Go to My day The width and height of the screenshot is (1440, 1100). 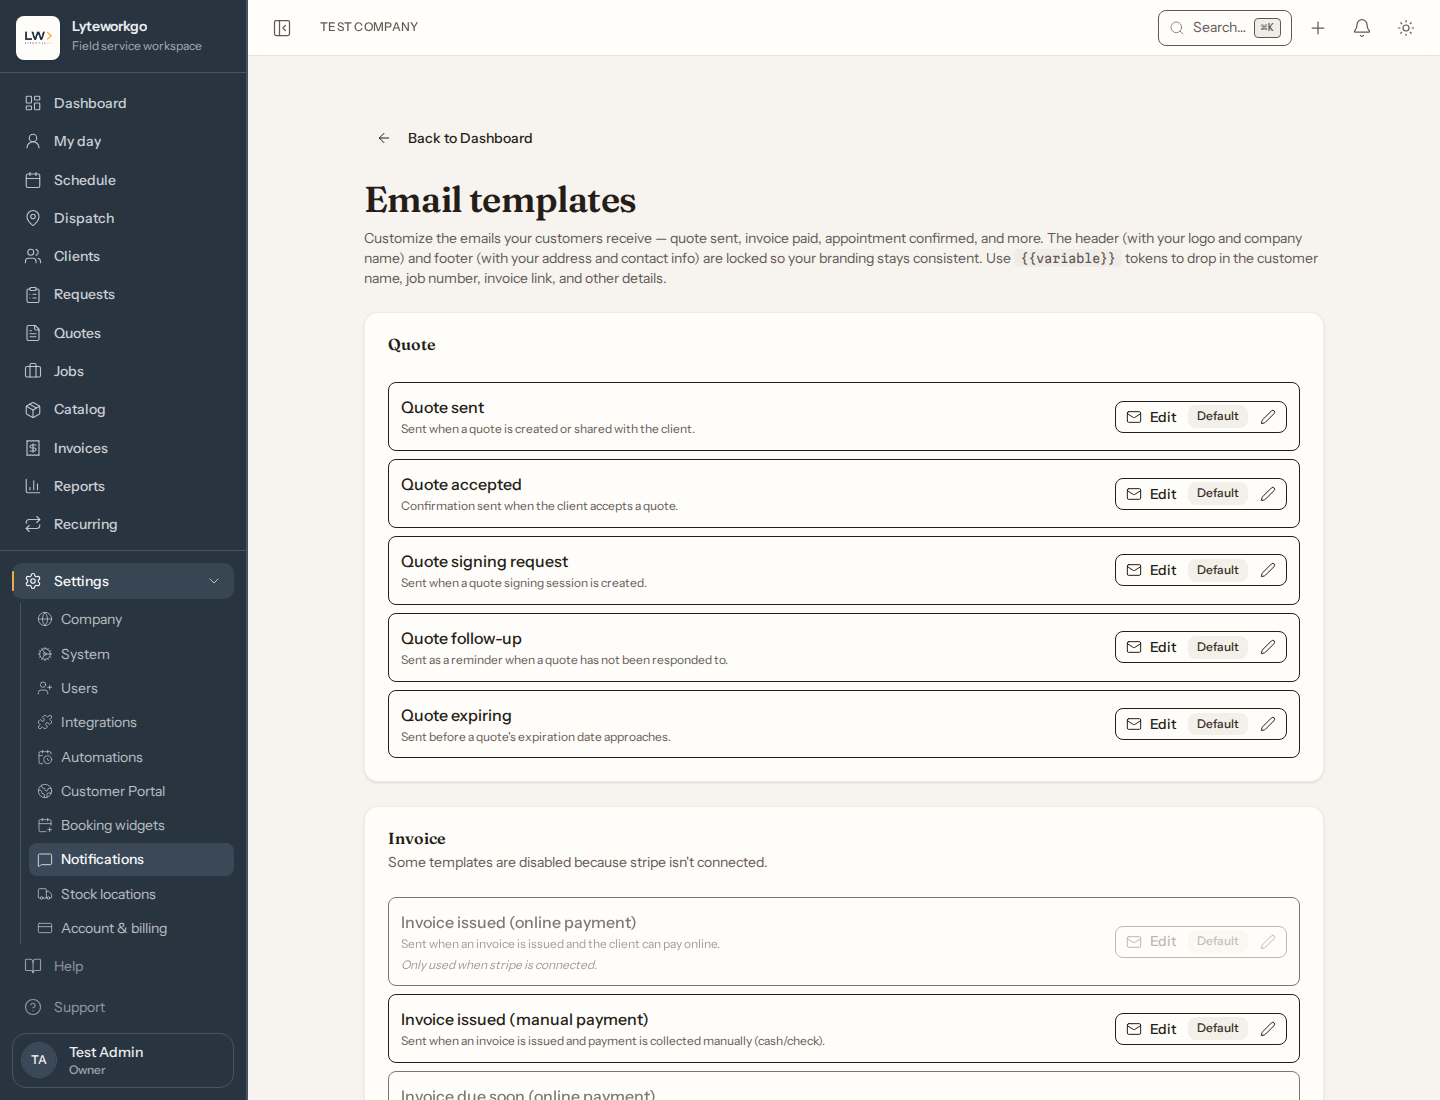(124, 141)
